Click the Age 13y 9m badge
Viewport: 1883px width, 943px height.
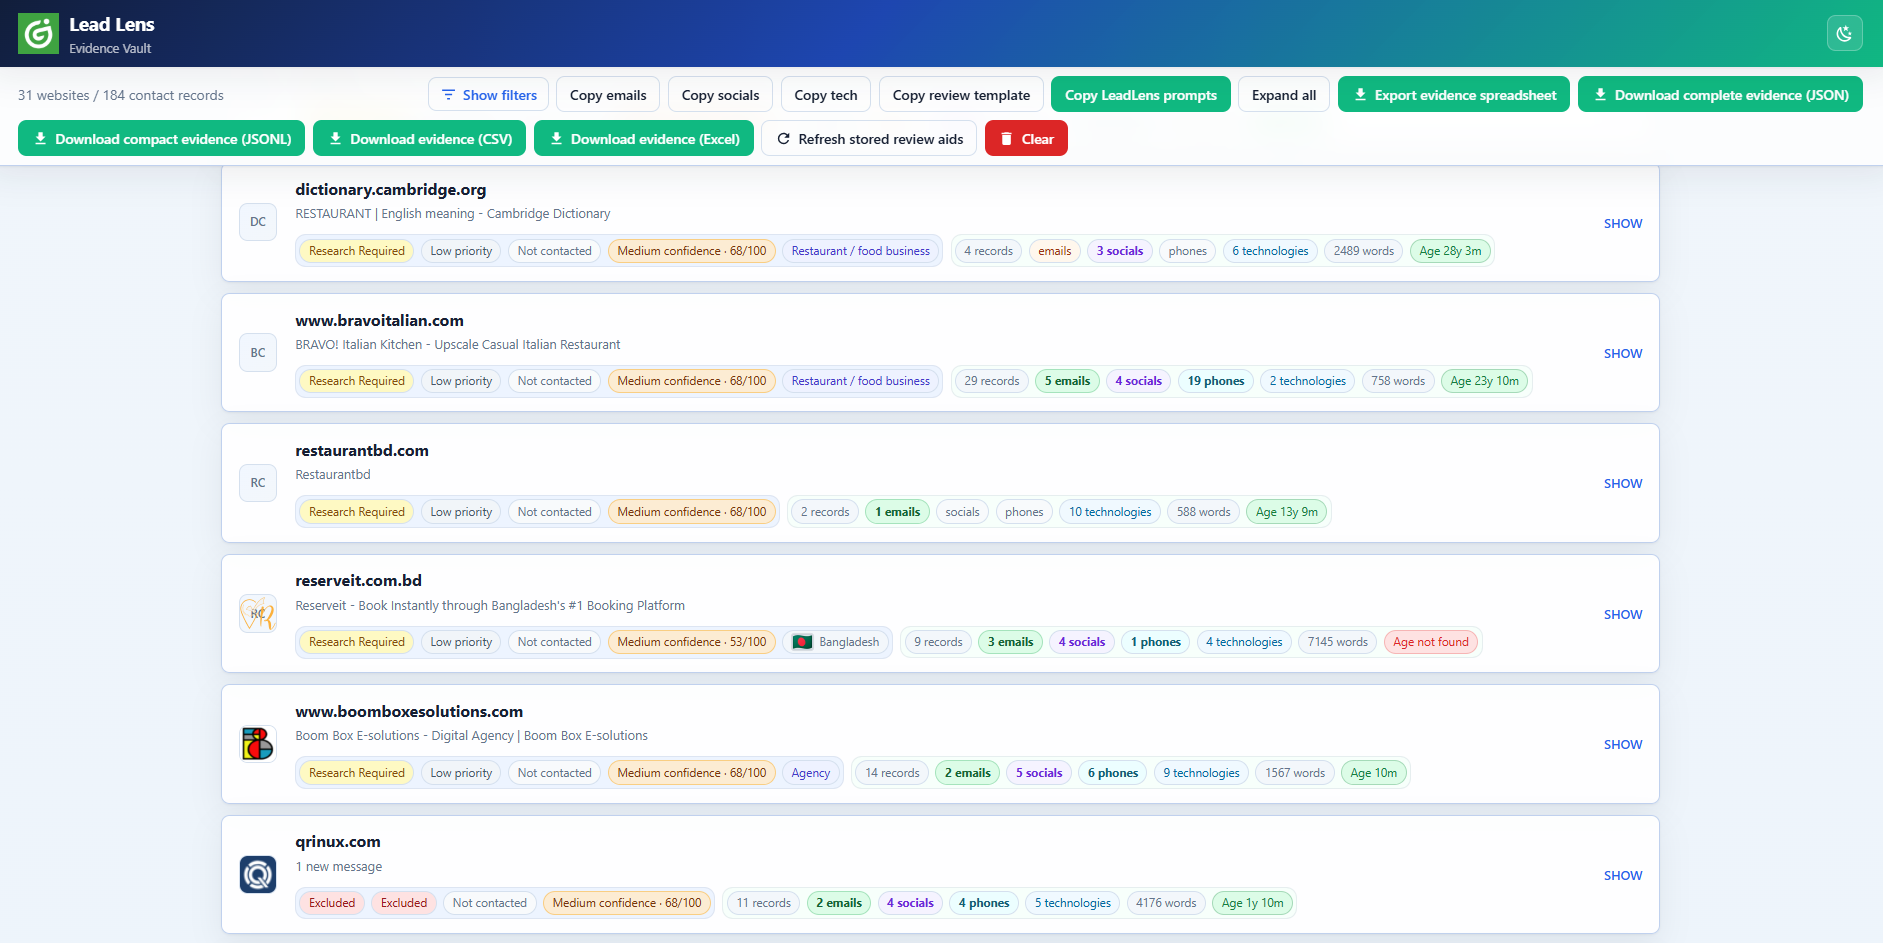(x=1287, y=512)
